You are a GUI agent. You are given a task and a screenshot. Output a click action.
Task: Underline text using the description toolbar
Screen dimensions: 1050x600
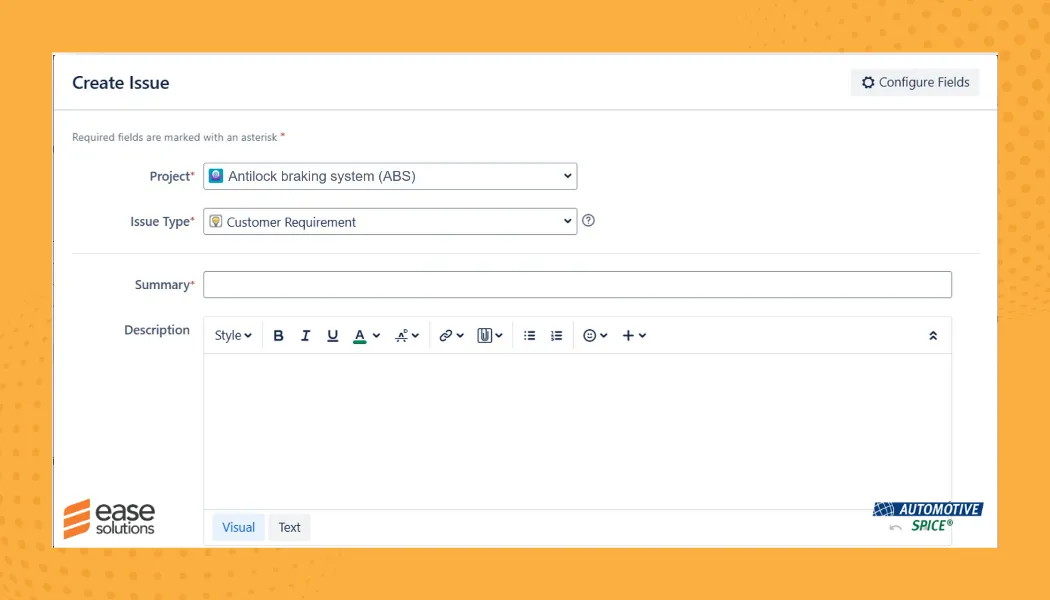point(332,335)
